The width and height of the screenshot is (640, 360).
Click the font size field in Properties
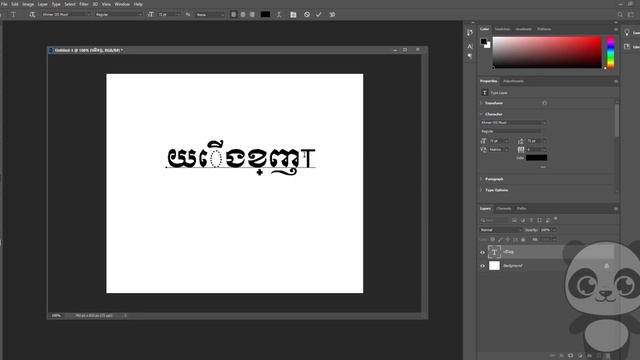pyautogui.click(x=498, y=141)
